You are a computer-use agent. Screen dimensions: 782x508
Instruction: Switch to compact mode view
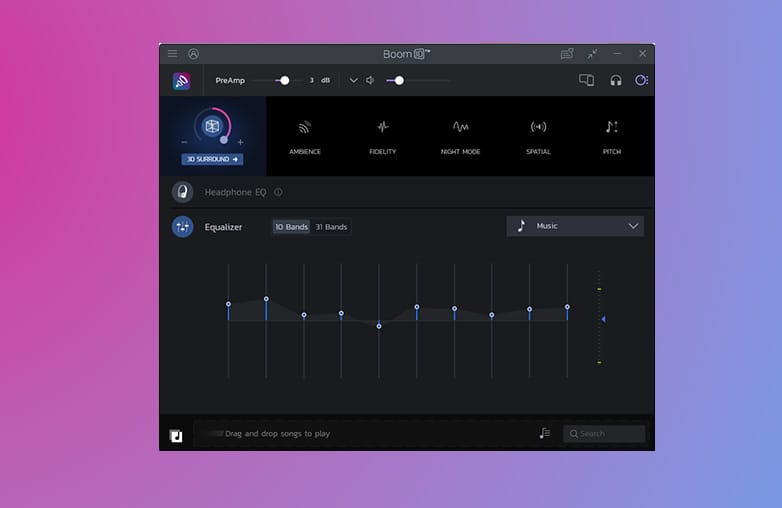coord(592,54)
